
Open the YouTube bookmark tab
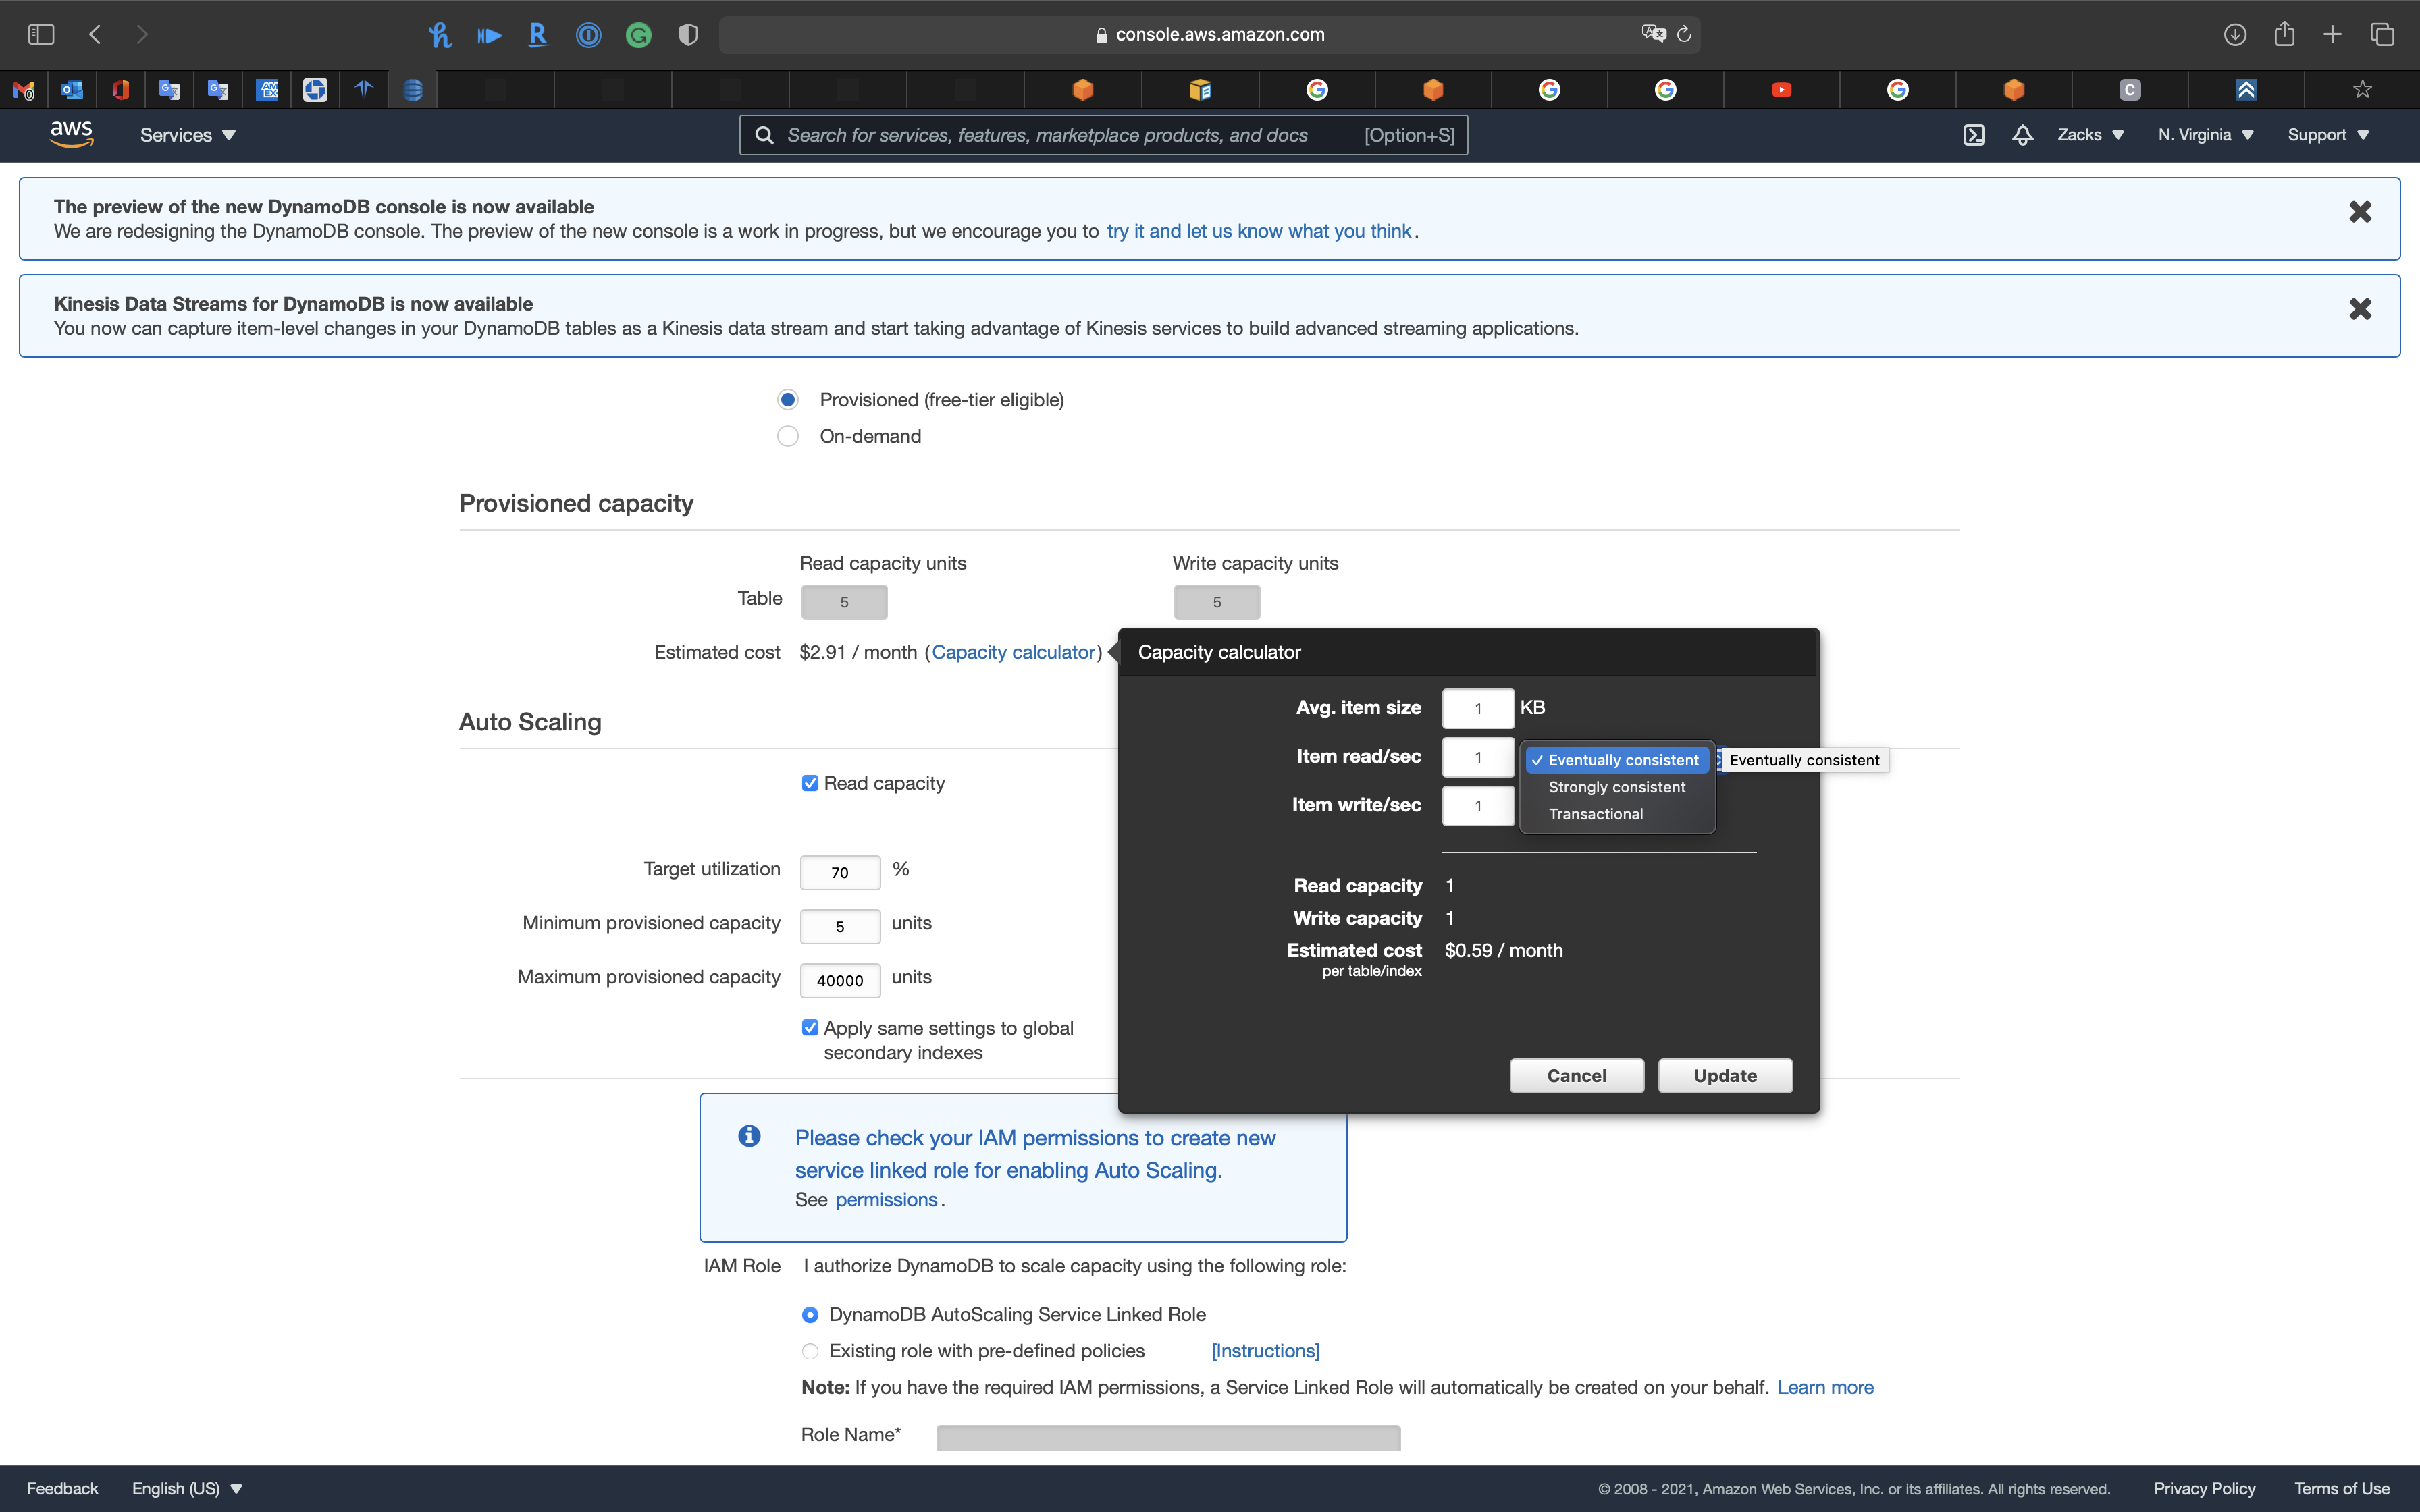pyautogui.click(x=1781, y=90)
